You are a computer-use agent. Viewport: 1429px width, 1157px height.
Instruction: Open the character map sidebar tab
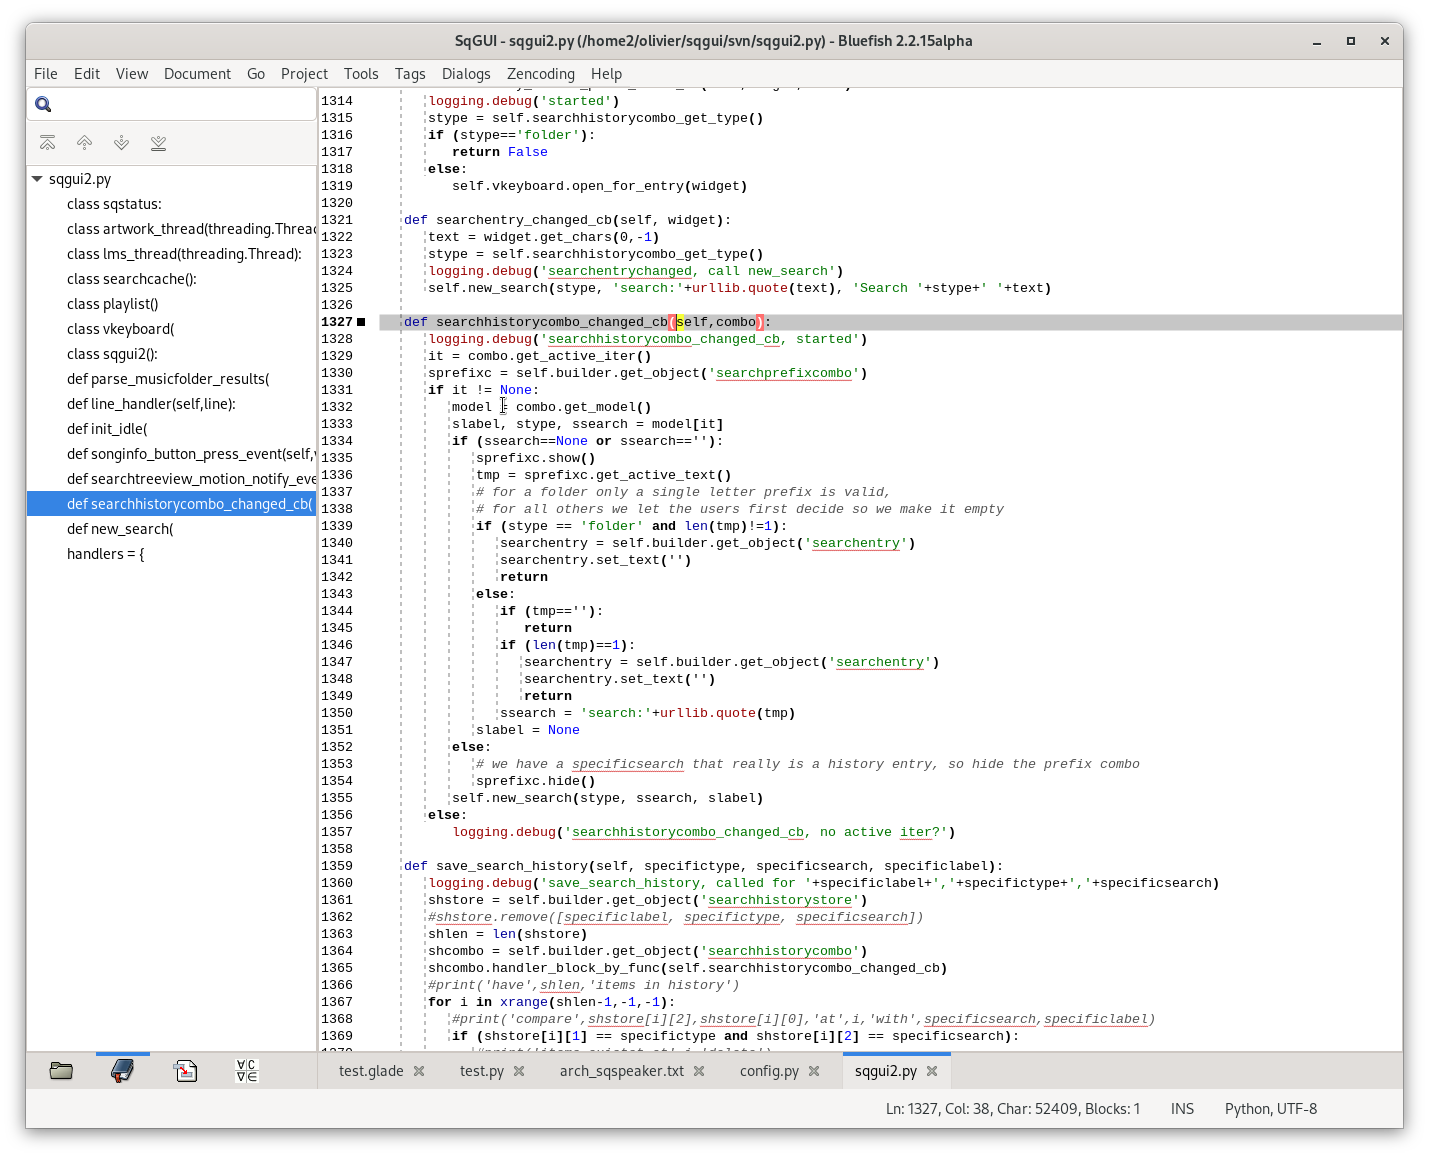point(246,1071)
